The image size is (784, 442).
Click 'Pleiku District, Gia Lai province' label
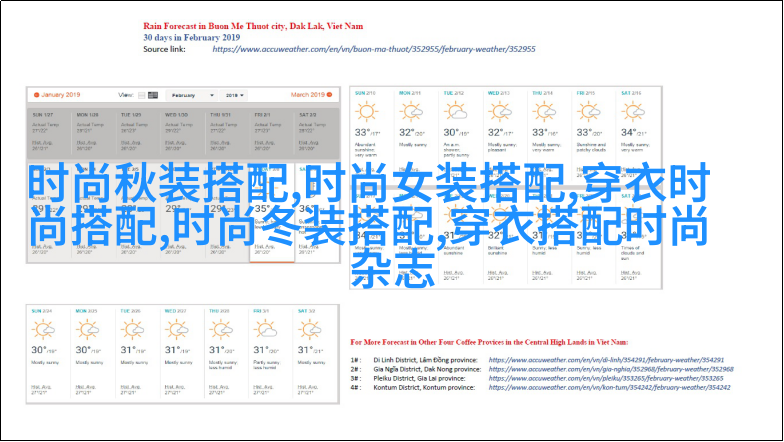point(419,378)
